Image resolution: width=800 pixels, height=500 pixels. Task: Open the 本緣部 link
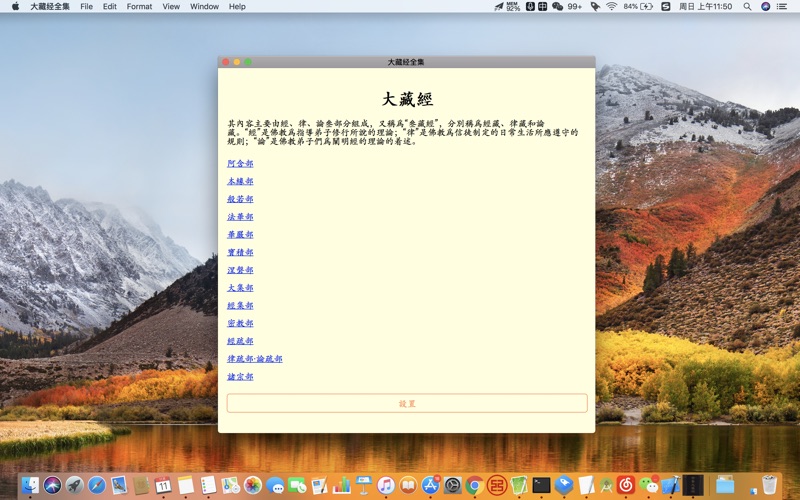click(240, 181)
